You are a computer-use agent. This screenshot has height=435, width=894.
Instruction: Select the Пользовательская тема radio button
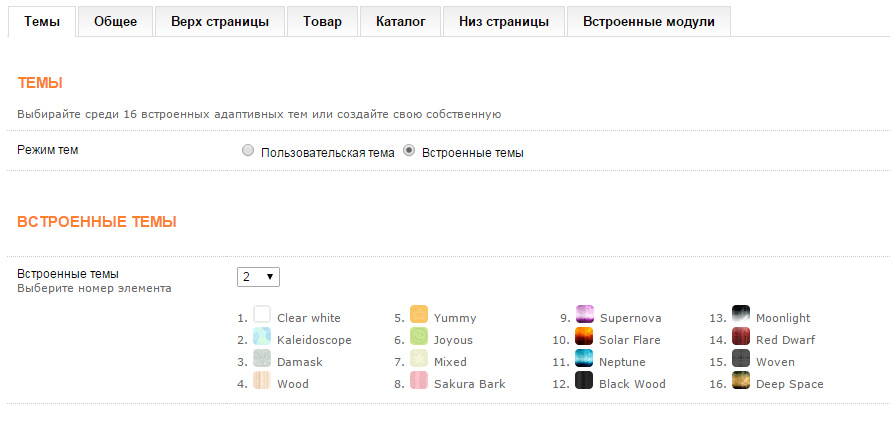click(x=248, y=152)
